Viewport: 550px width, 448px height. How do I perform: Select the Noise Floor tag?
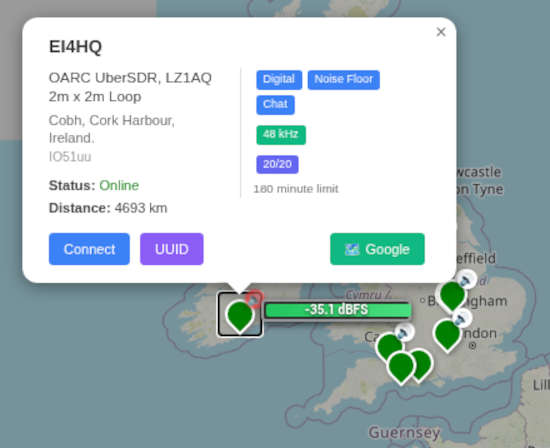click(x=344, y=80)
